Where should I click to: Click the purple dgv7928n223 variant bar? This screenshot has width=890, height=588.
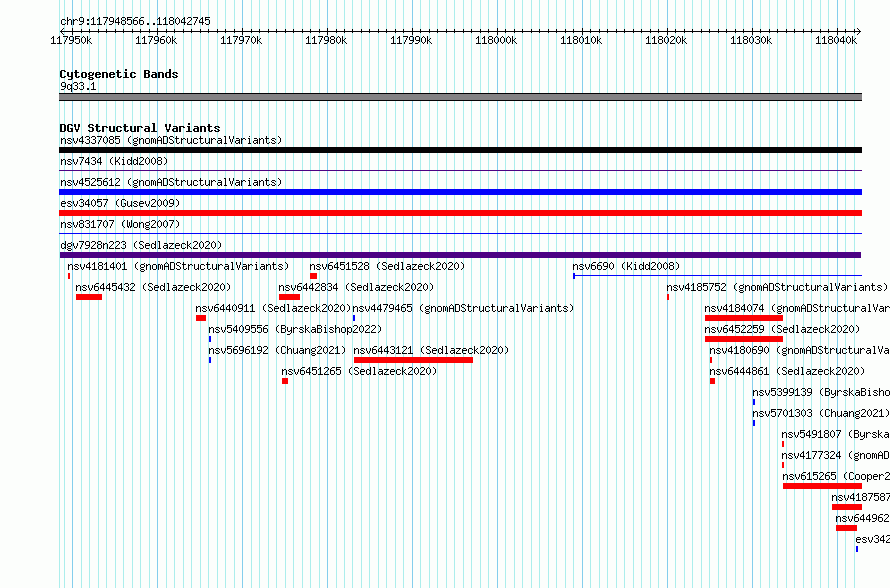tap(460, 255)
